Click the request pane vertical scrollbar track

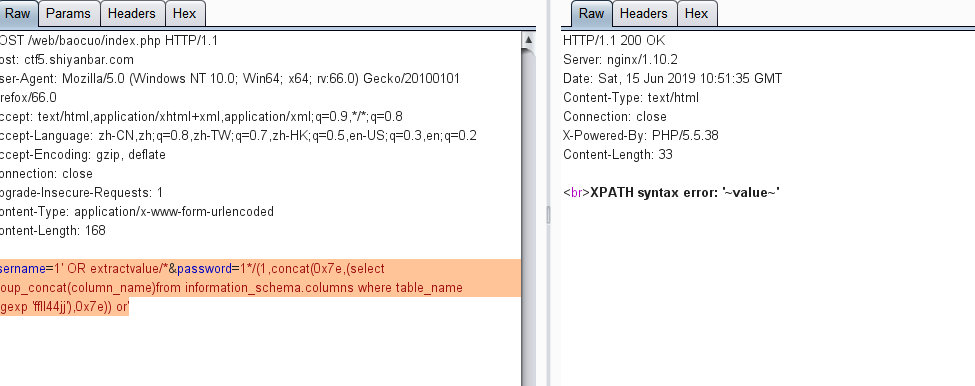pyautogui.click(x=529, y=218)
